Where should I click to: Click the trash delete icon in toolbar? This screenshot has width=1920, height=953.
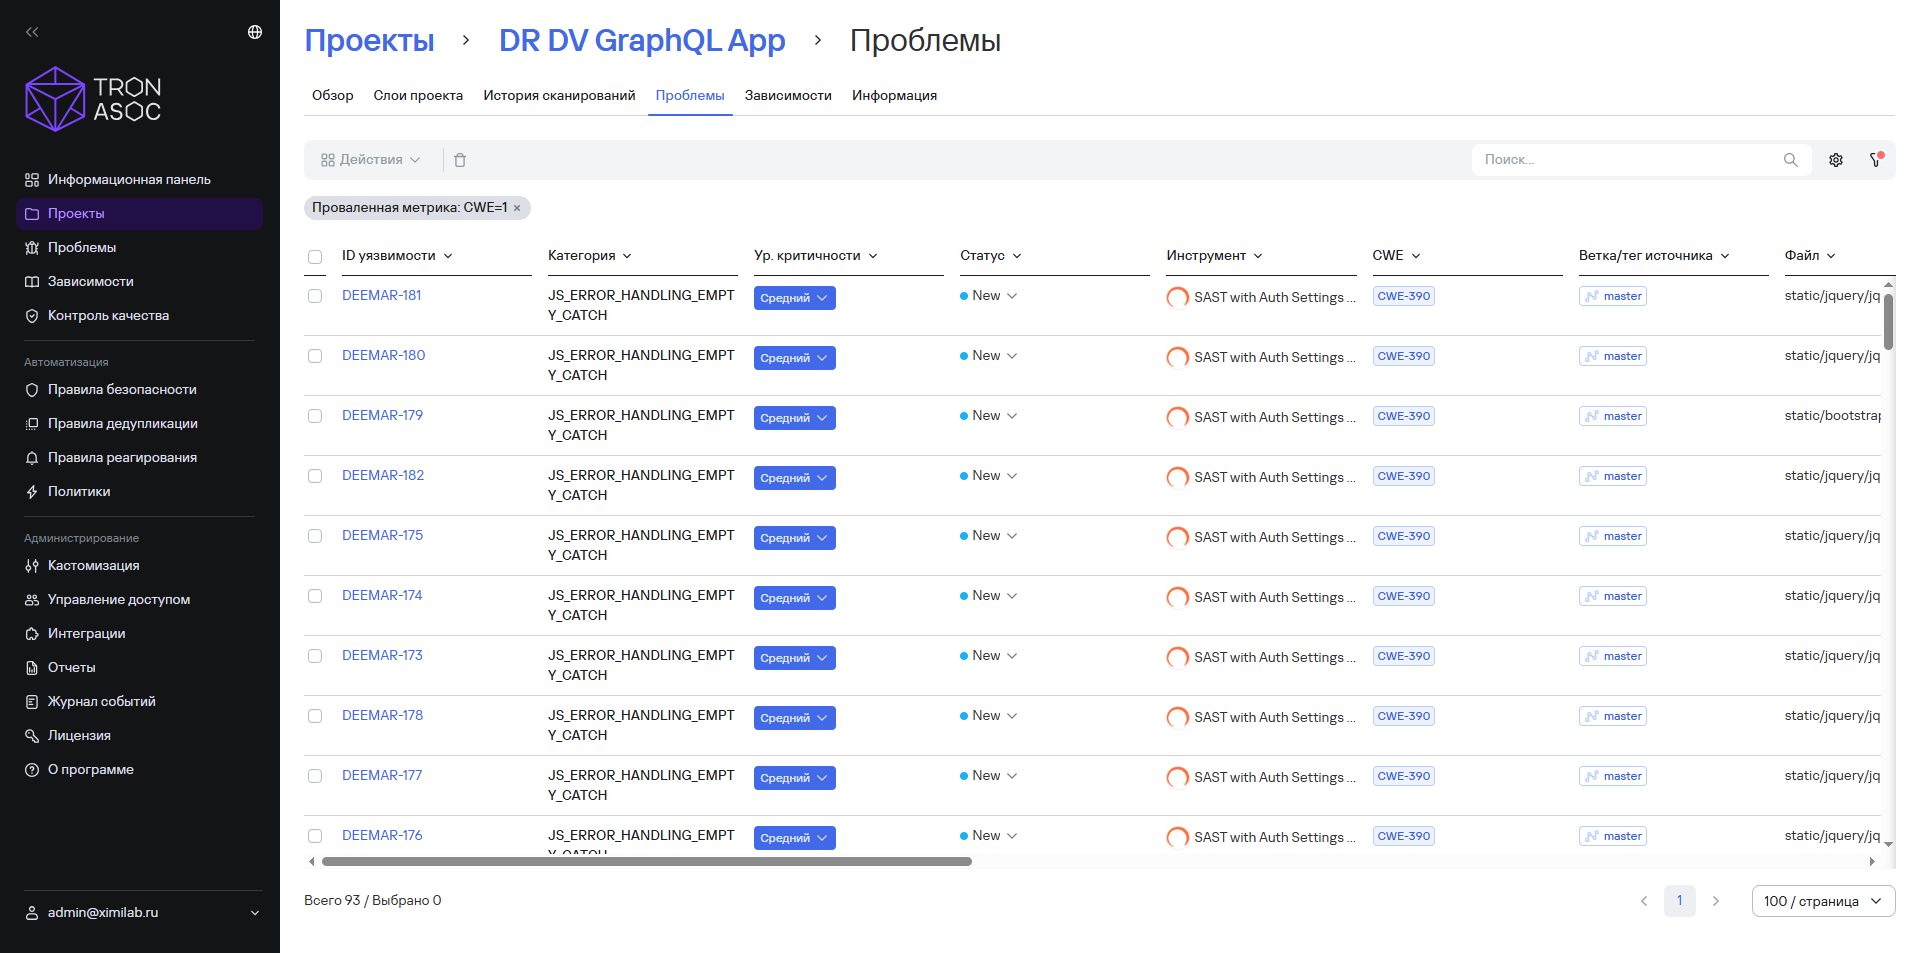tap(460, 160)
